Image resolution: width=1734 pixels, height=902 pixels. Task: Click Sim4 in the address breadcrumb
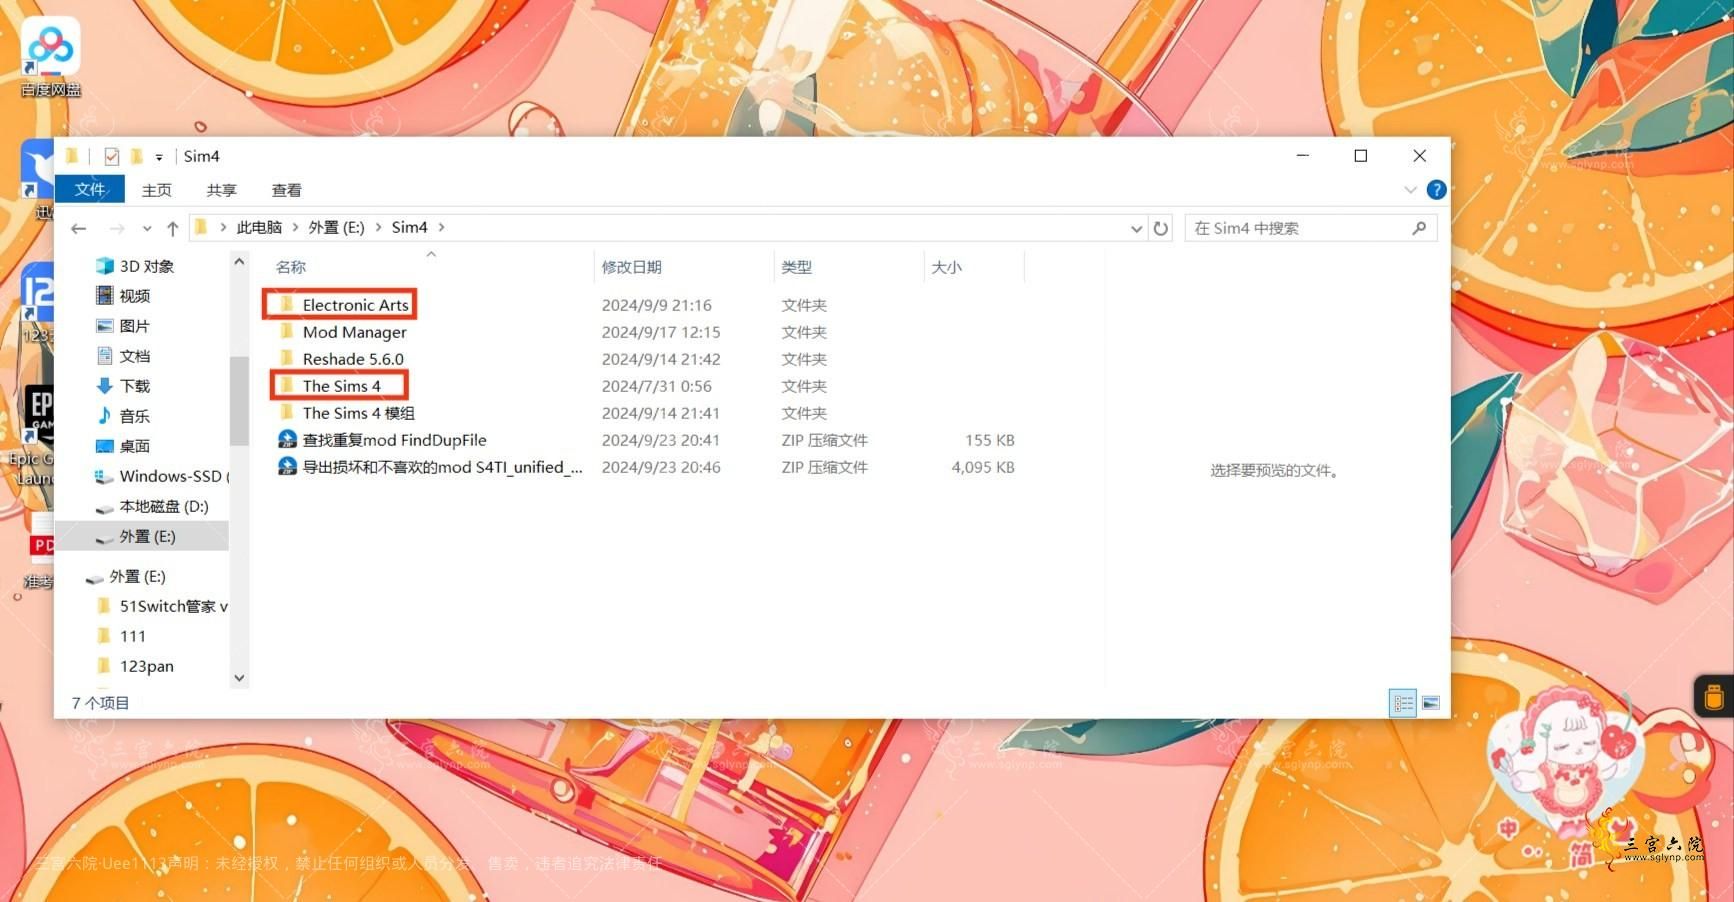pyautogui.click(x=409, y=228)
